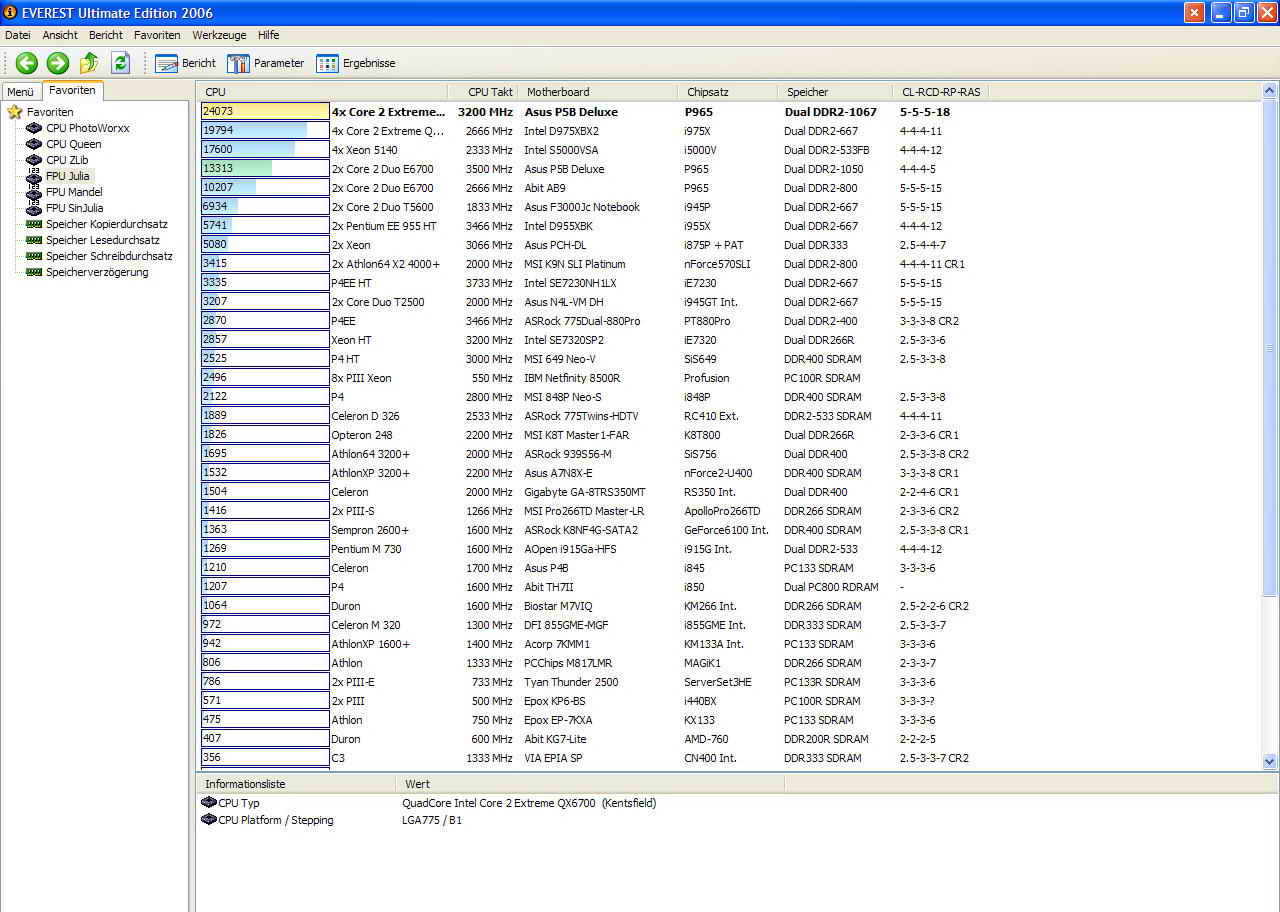The image size is (1280, 912).
Task: Click the 24073 score bar
Action: [265, 112]
